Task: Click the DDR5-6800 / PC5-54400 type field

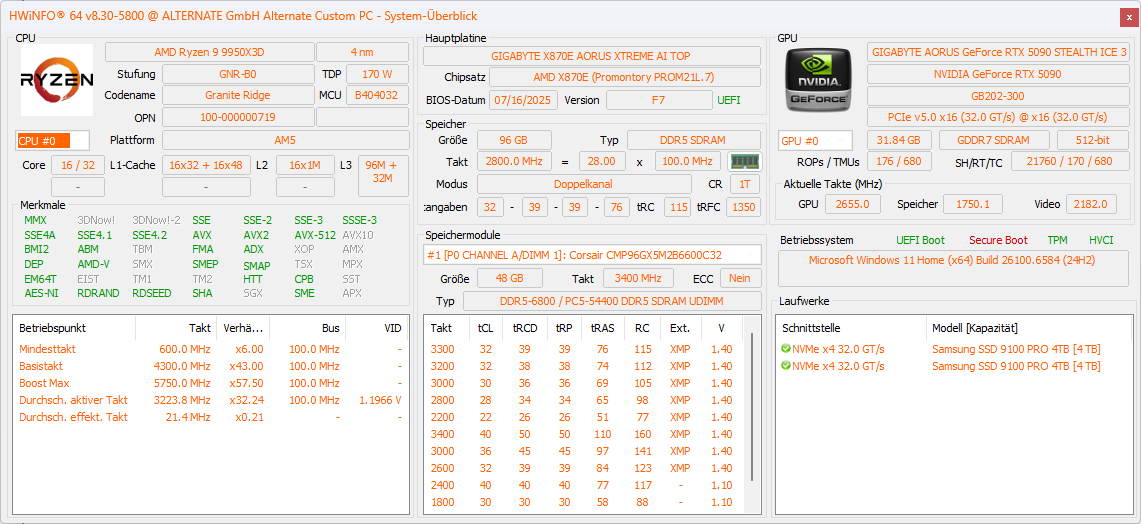Action: 611,301
